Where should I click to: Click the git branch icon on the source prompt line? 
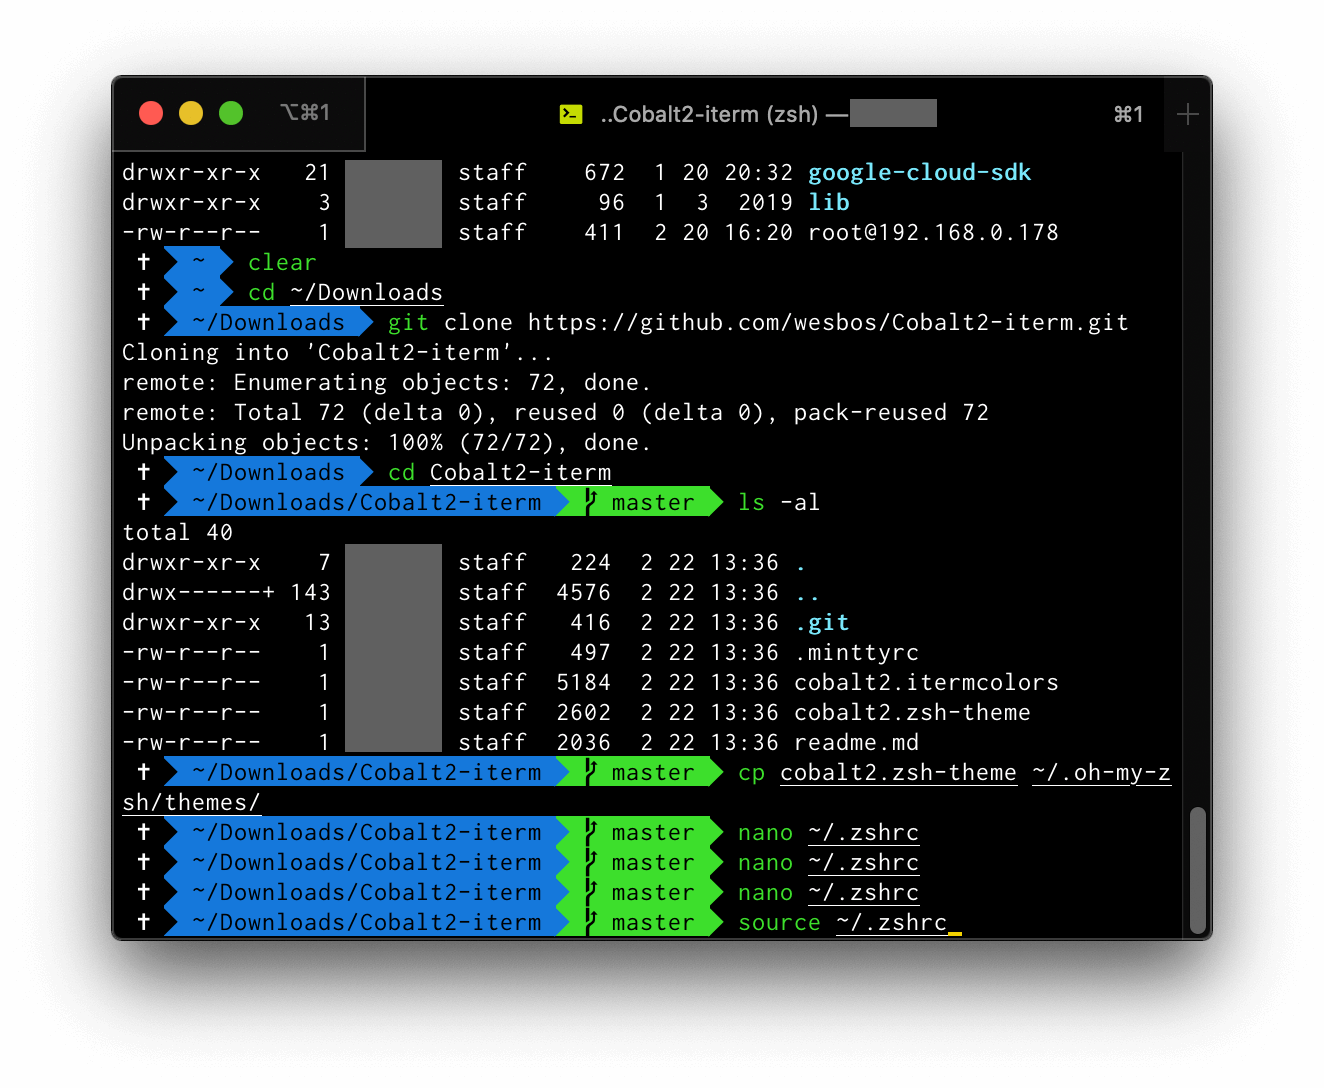(x=591, y=923)
